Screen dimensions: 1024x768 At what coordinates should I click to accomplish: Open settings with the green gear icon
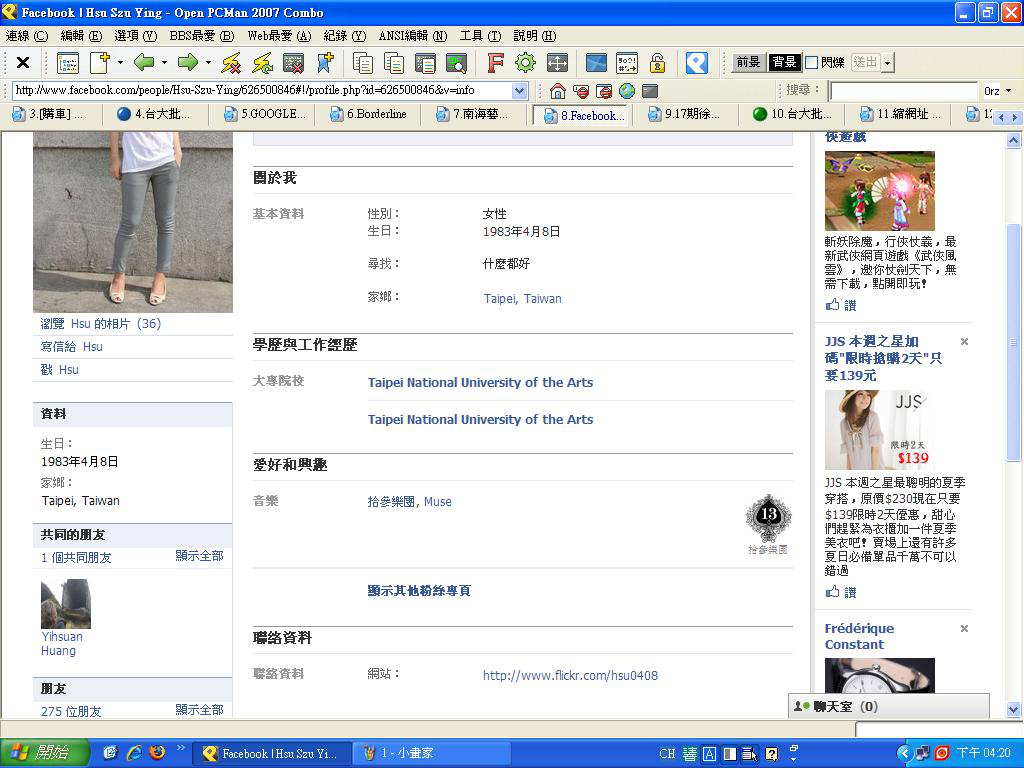525,63
